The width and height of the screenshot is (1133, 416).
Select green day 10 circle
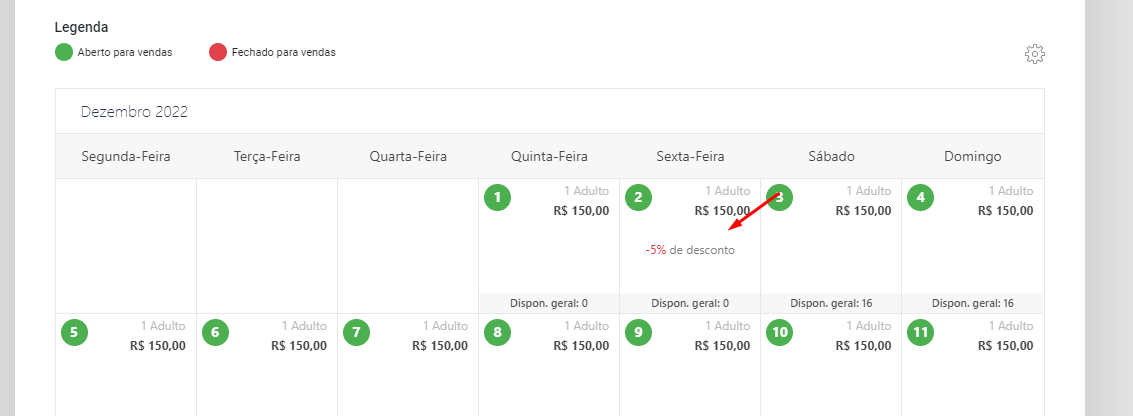tap(780, 332)
